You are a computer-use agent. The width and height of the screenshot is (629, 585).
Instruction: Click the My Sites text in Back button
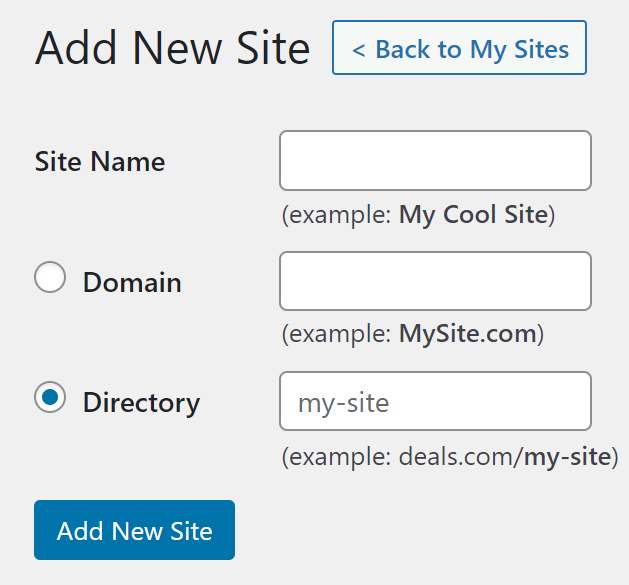[519, 51]
